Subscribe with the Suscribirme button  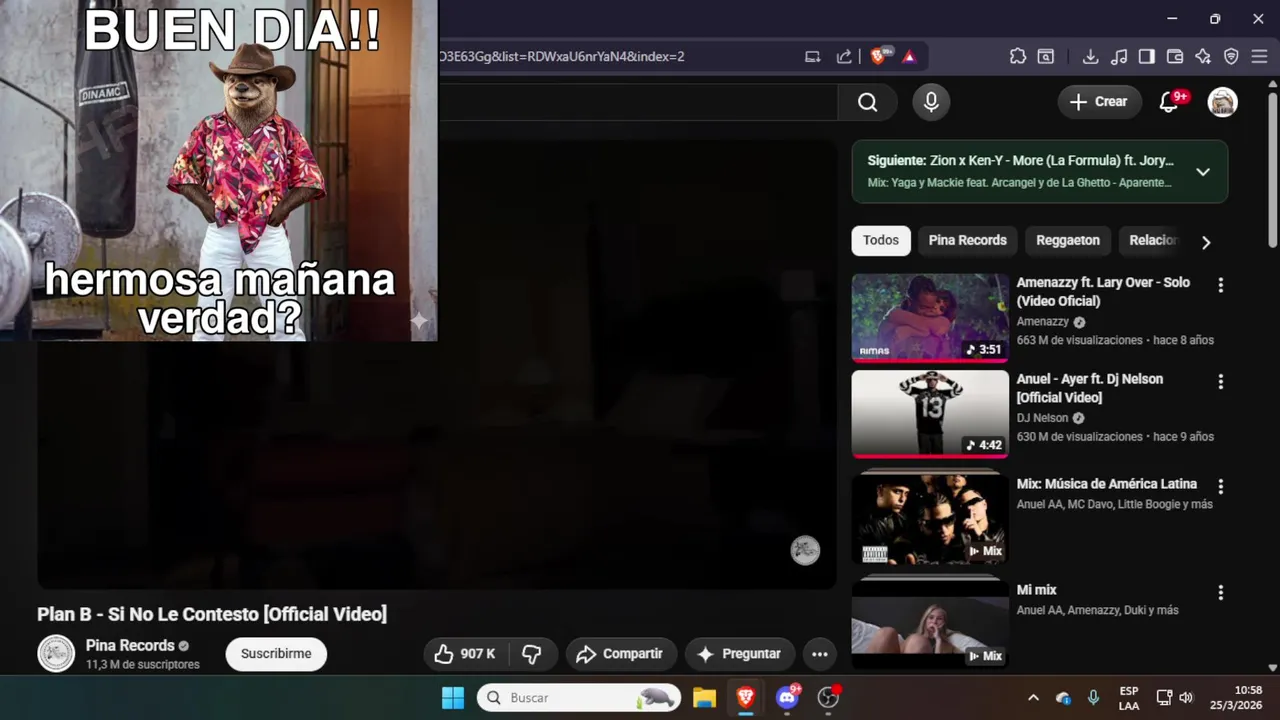(x=276, y=654)
